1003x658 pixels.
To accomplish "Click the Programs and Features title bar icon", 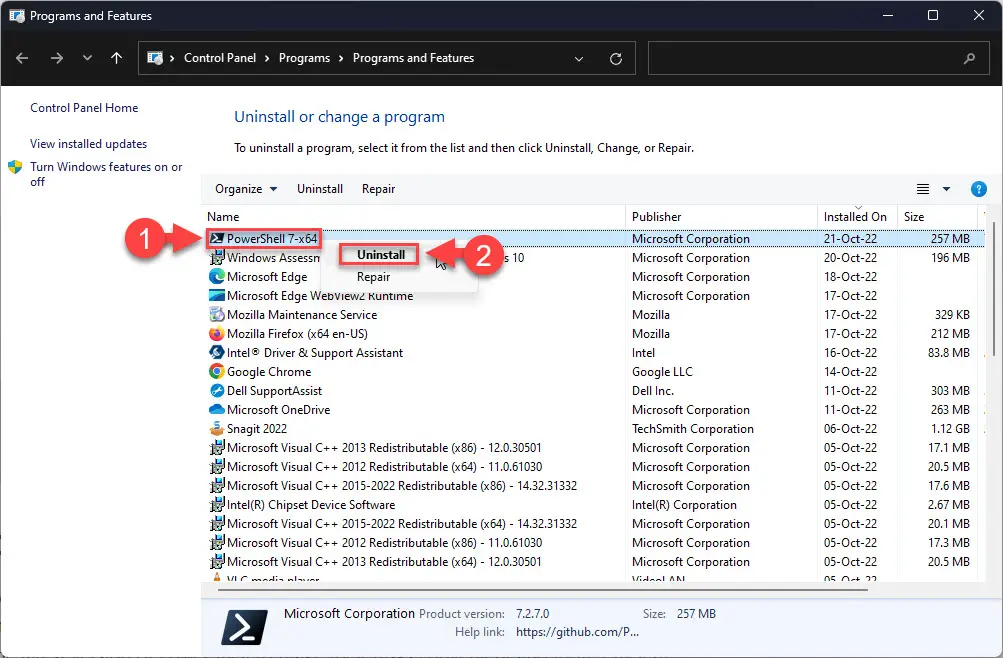I will pyautogui.click(x=17, y=15).
